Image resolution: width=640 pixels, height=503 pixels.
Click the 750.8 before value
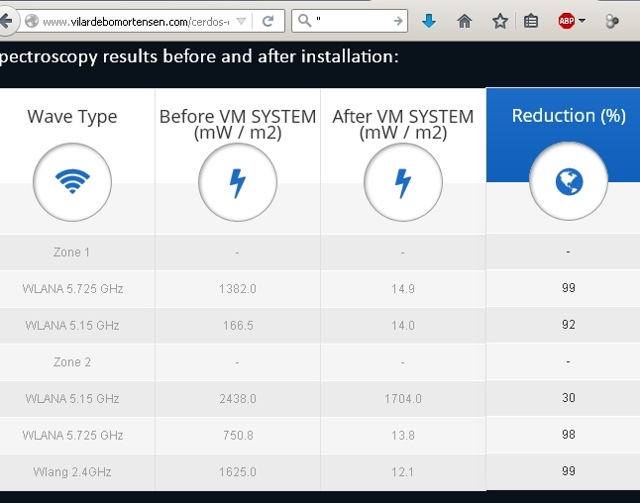(238, 435)
